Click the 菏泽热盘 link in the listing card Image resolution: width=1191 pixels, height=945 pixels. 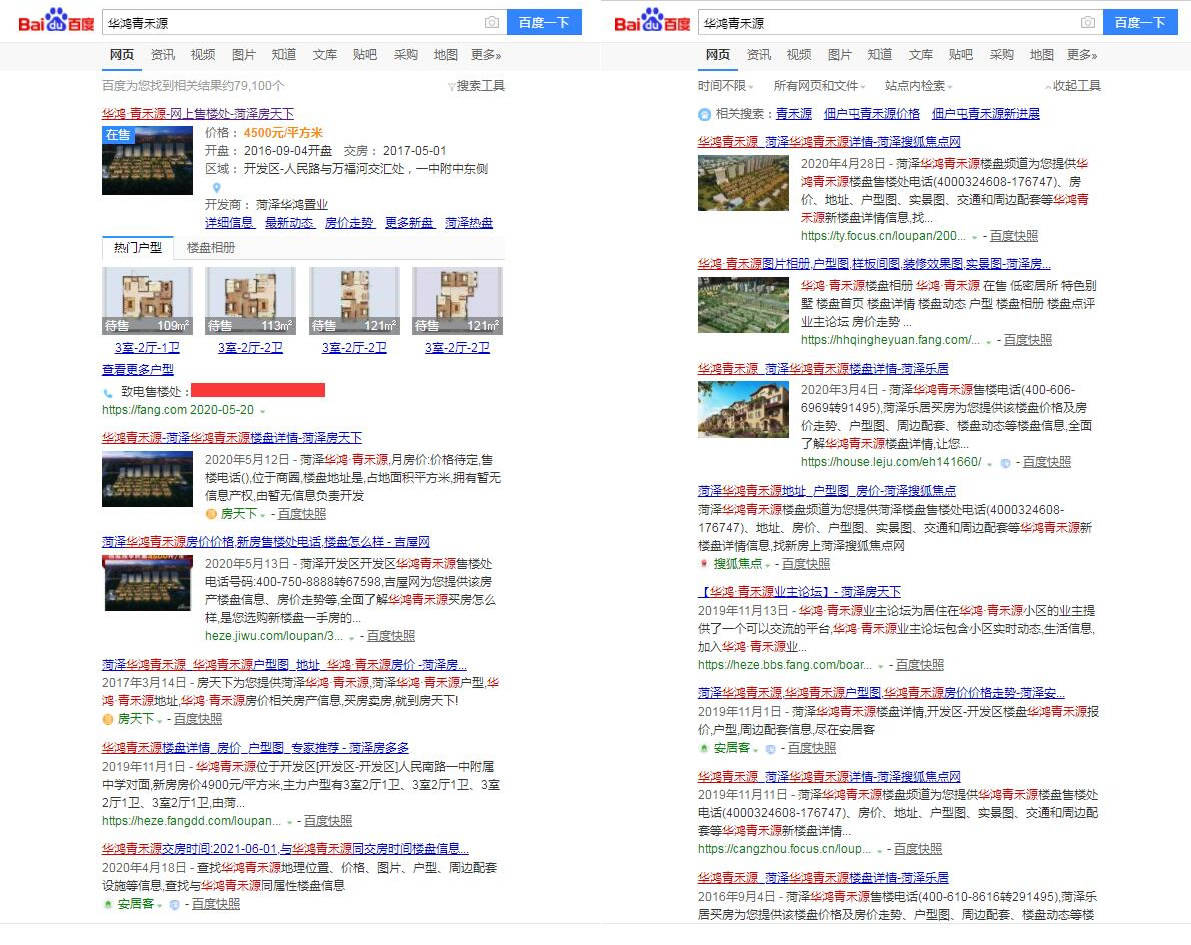(469, 223)
